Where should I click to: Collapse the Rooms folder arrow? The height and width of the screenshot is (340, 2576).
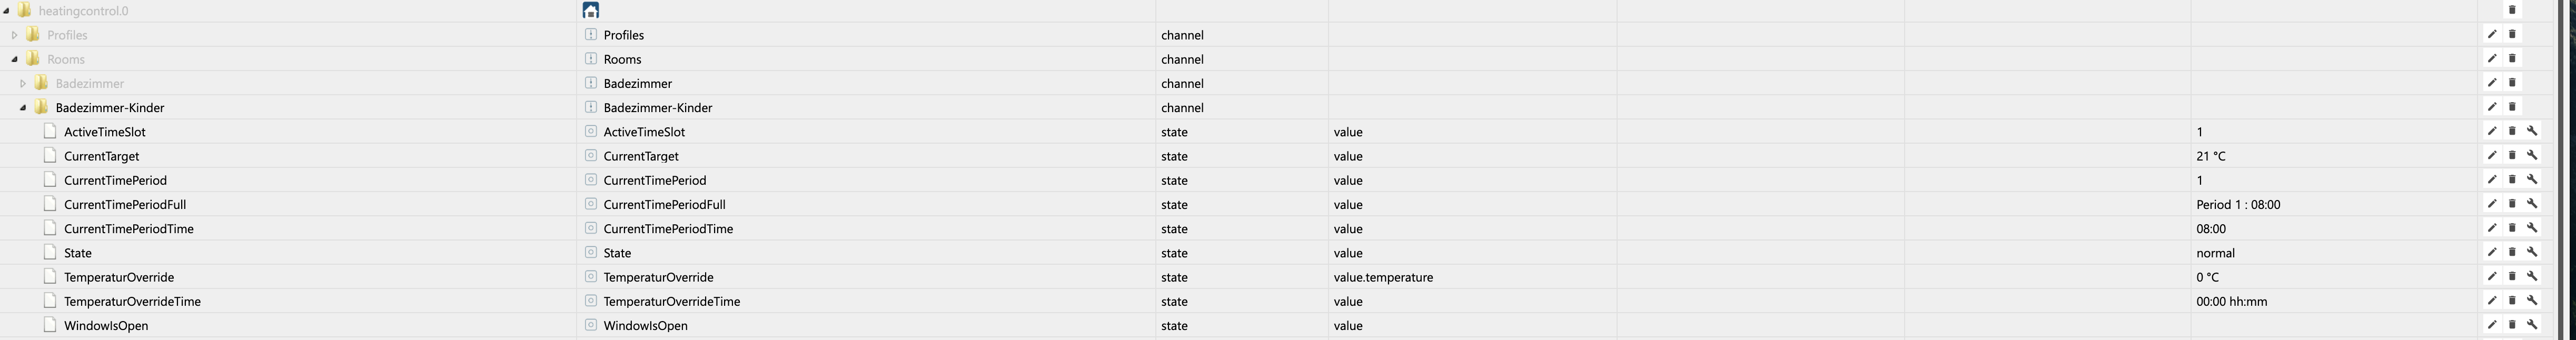pyautogui.click(x=14, y=59)
